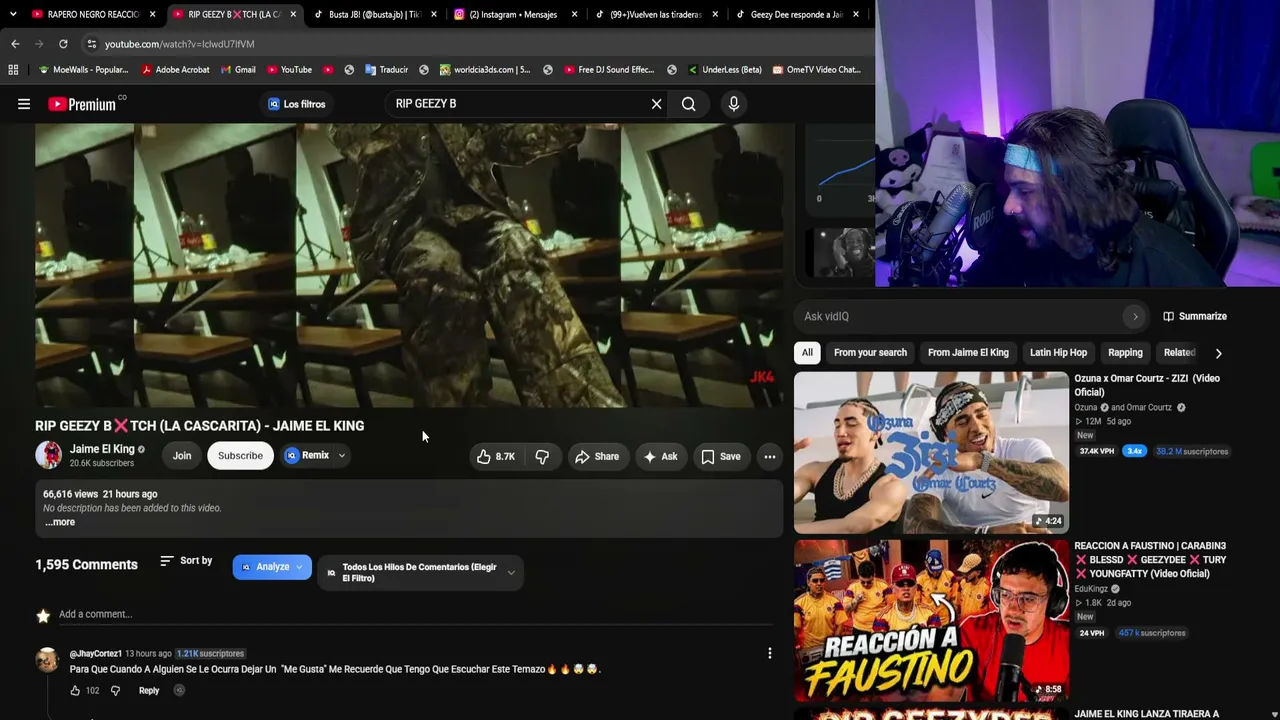Click Summarize in the vidIQ panel
The width and height of the screenshot is (1280, 720).
[x=1195, y=316]
